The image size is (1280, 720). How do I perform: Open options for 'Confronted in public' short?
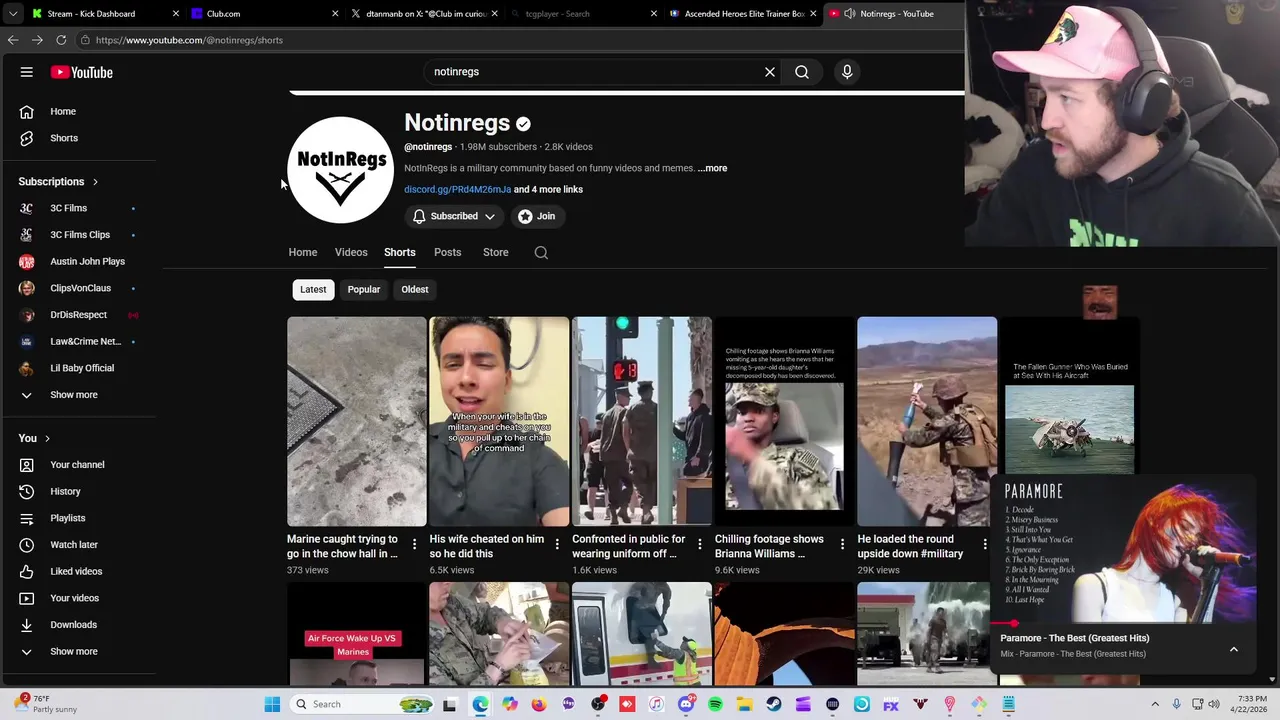700,545
